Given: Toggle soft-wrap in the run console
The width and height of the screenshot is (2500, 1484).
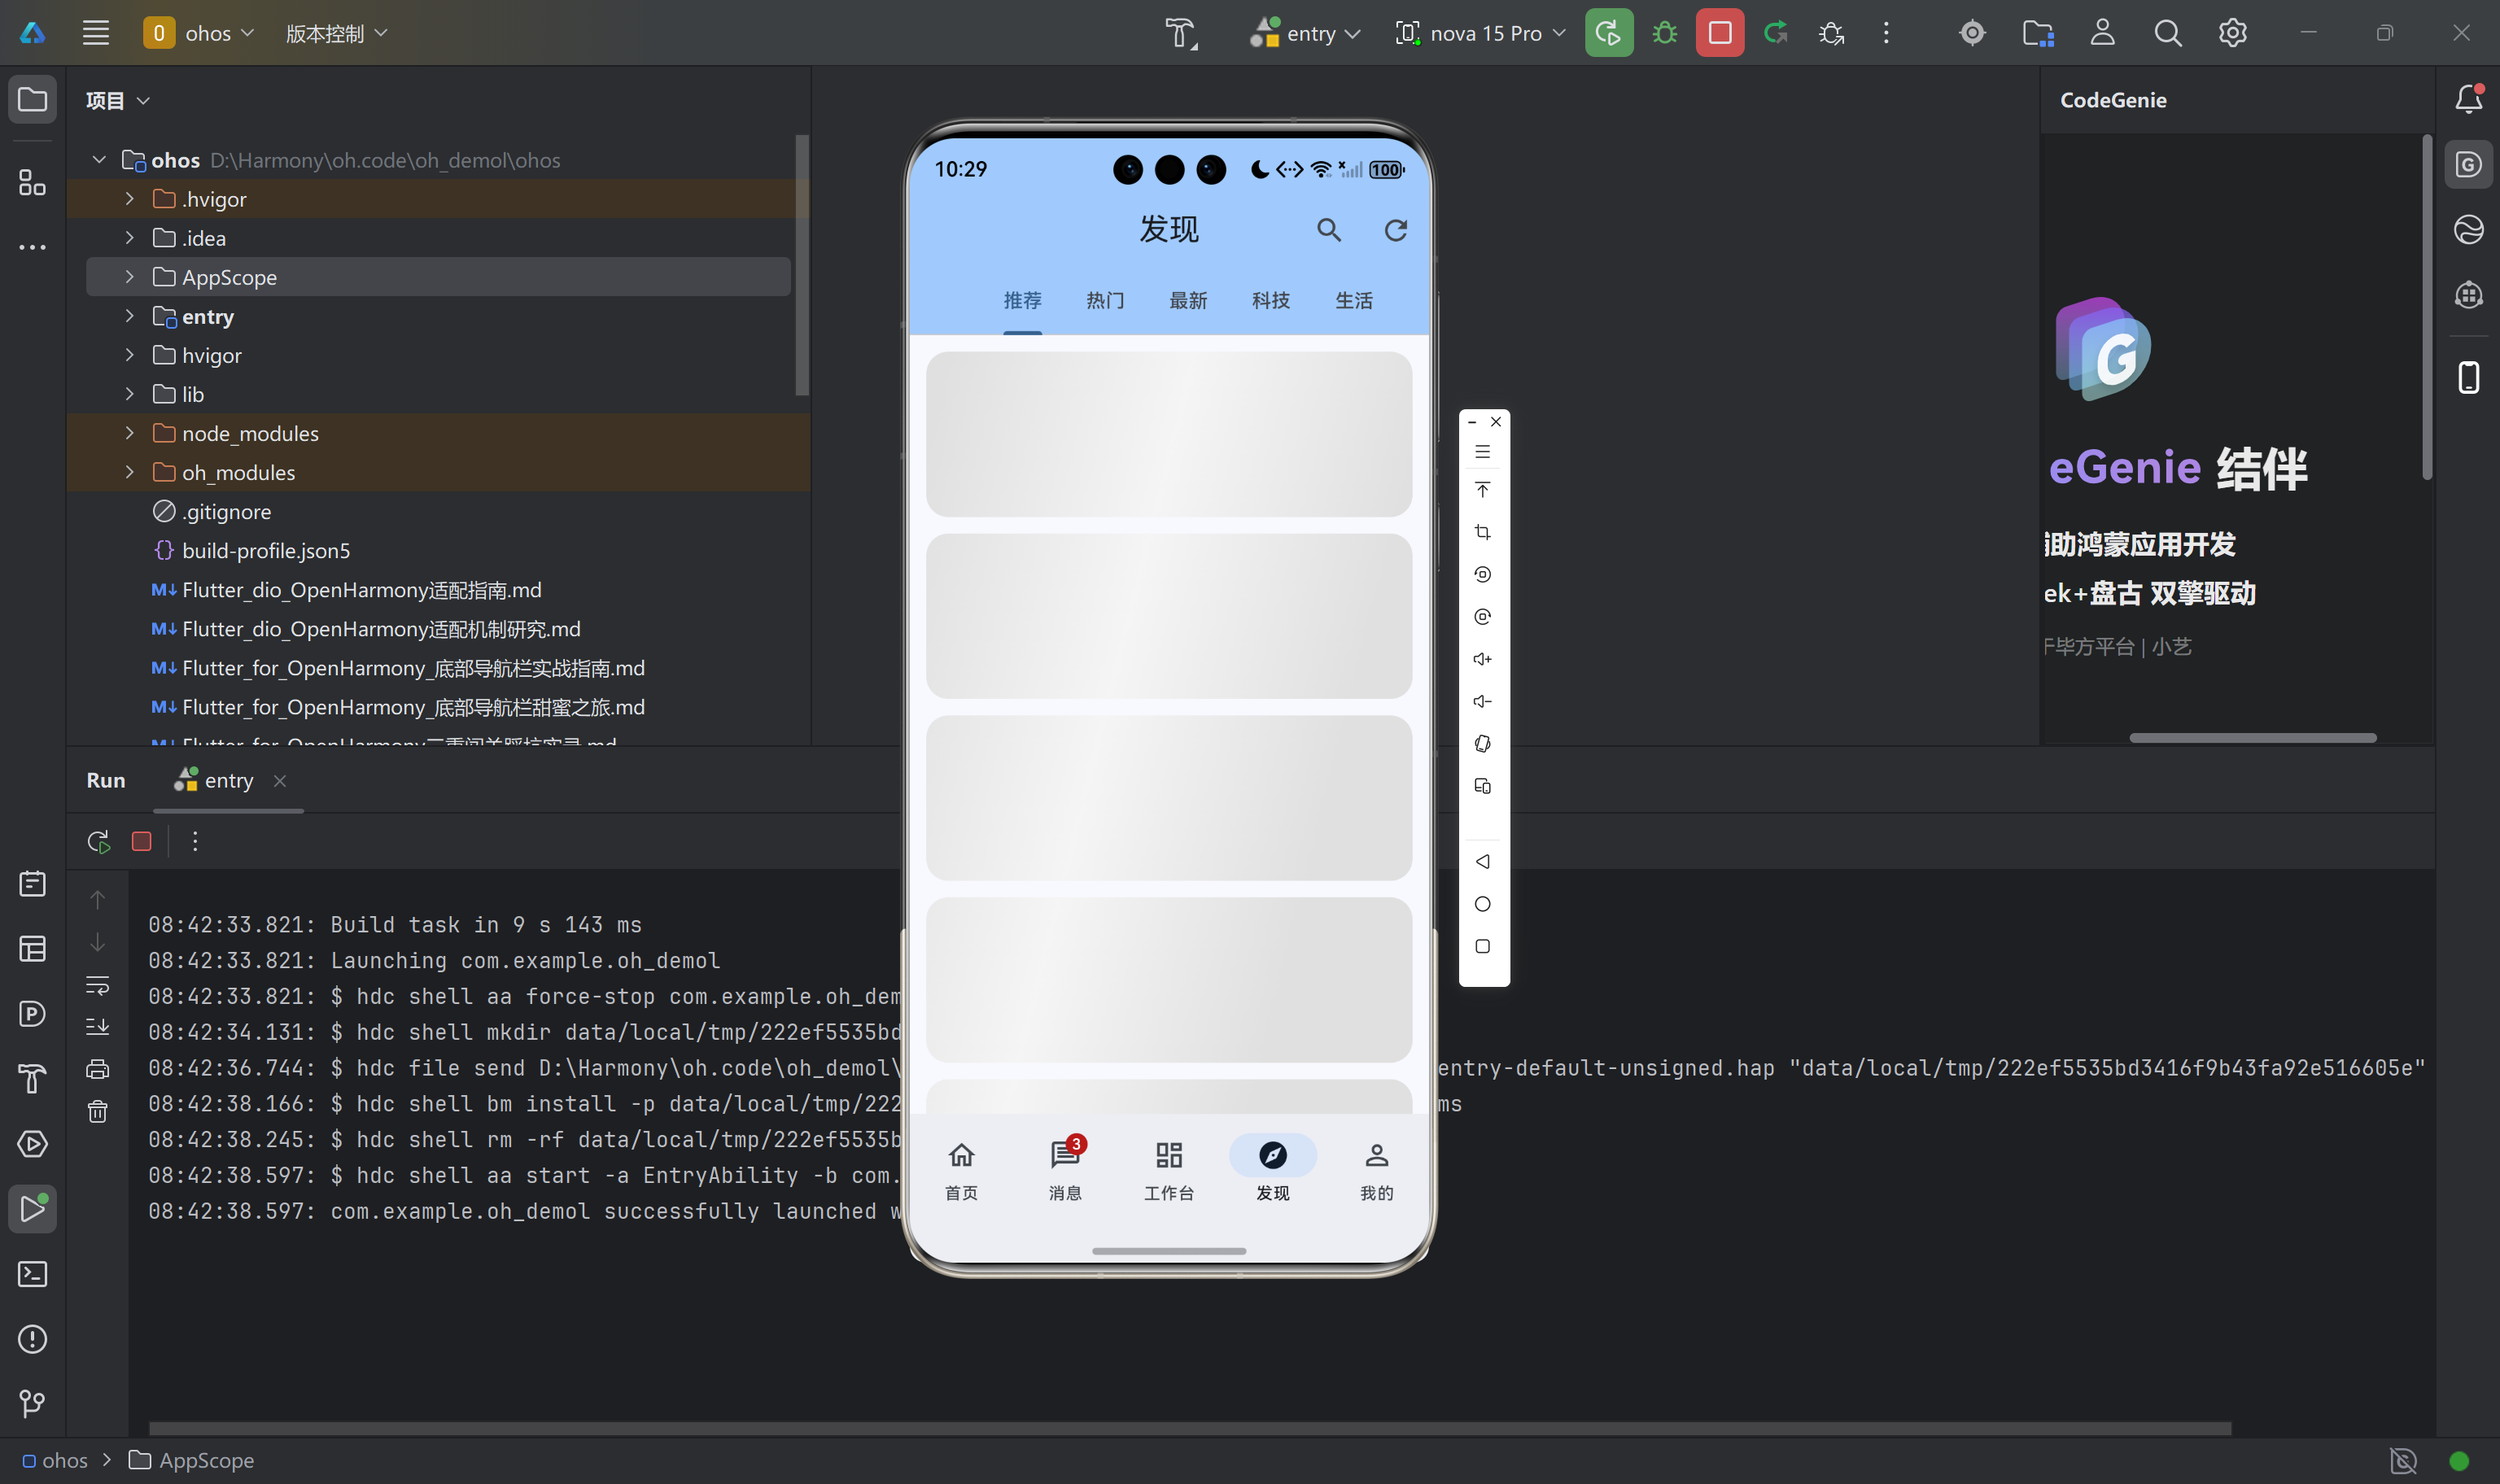Looking at the screenshot, I should click(x=97, y=986).
